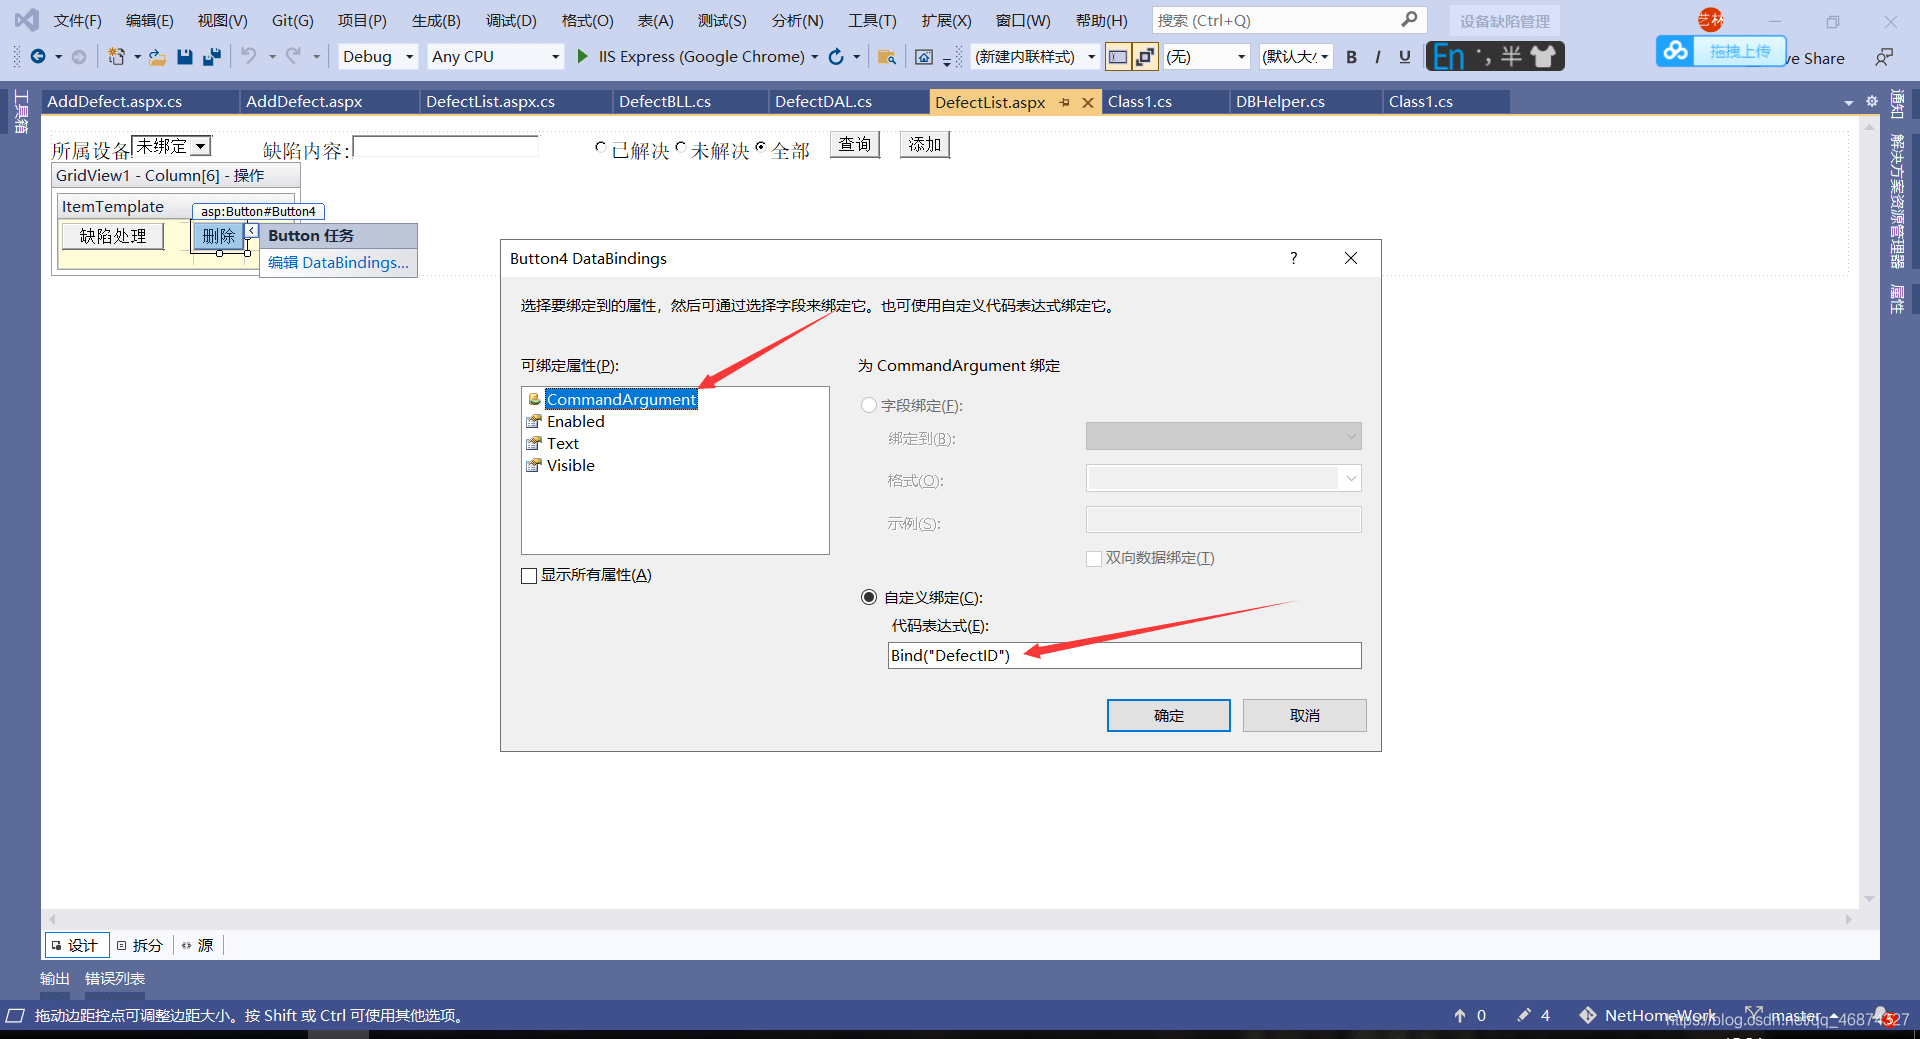Click the cloud upload icon
Screen dimensions: 1920x1039
point(1676,50)
